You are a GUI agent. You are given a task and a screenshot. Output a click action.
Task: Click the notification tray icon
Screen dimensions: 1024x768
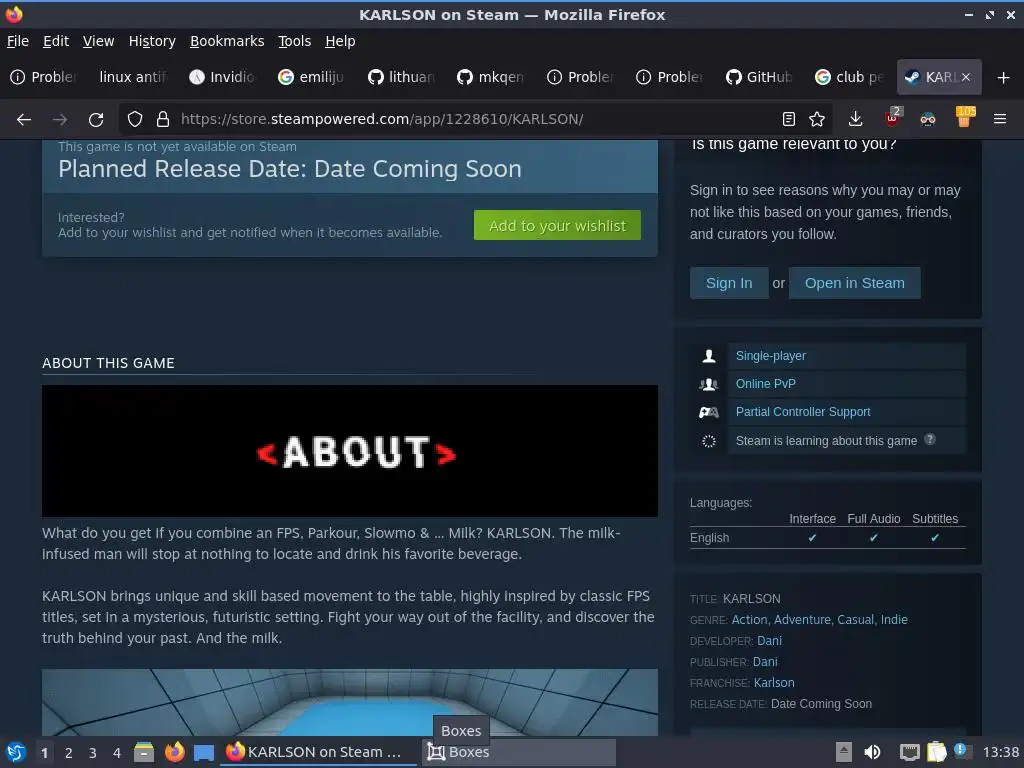tap(961, 751)
